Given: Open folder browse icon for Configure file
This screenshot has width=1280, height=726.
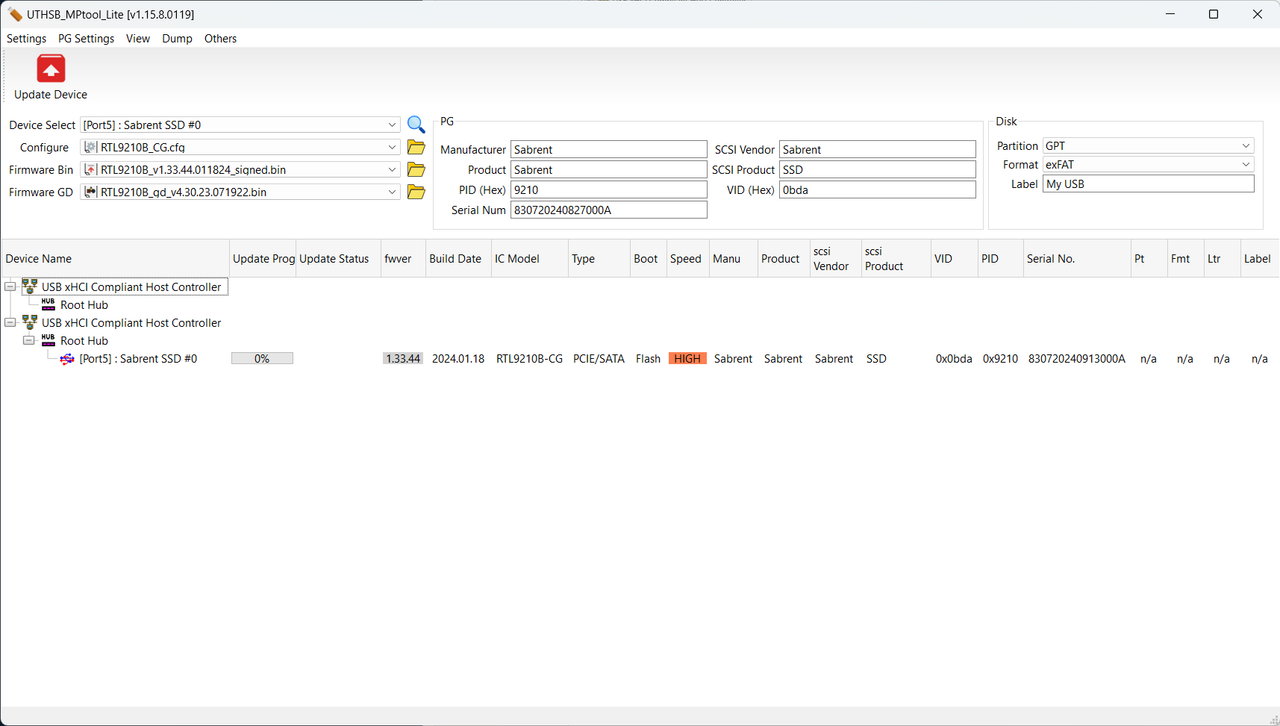Looking at the screenshot, I should pyautogui.click(x=416, y=147).
